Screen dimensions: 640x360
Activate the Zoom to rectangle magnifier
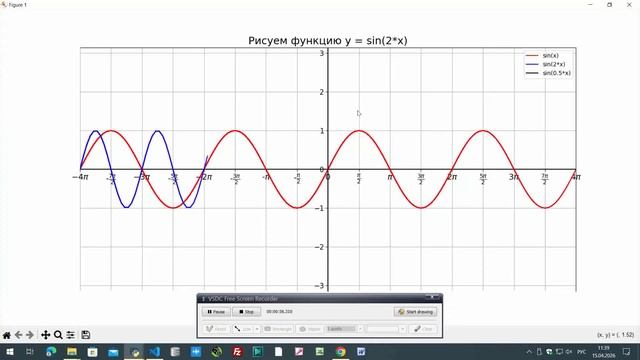click(58, 335)
